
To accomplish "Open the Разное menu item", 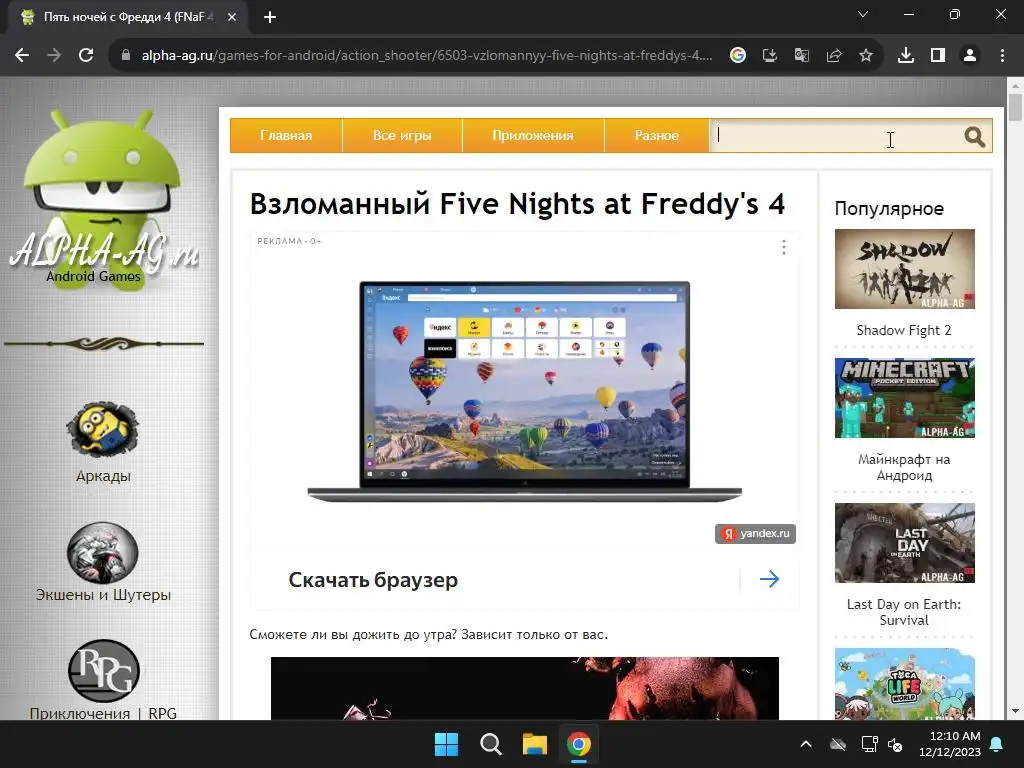I will 656,135.
